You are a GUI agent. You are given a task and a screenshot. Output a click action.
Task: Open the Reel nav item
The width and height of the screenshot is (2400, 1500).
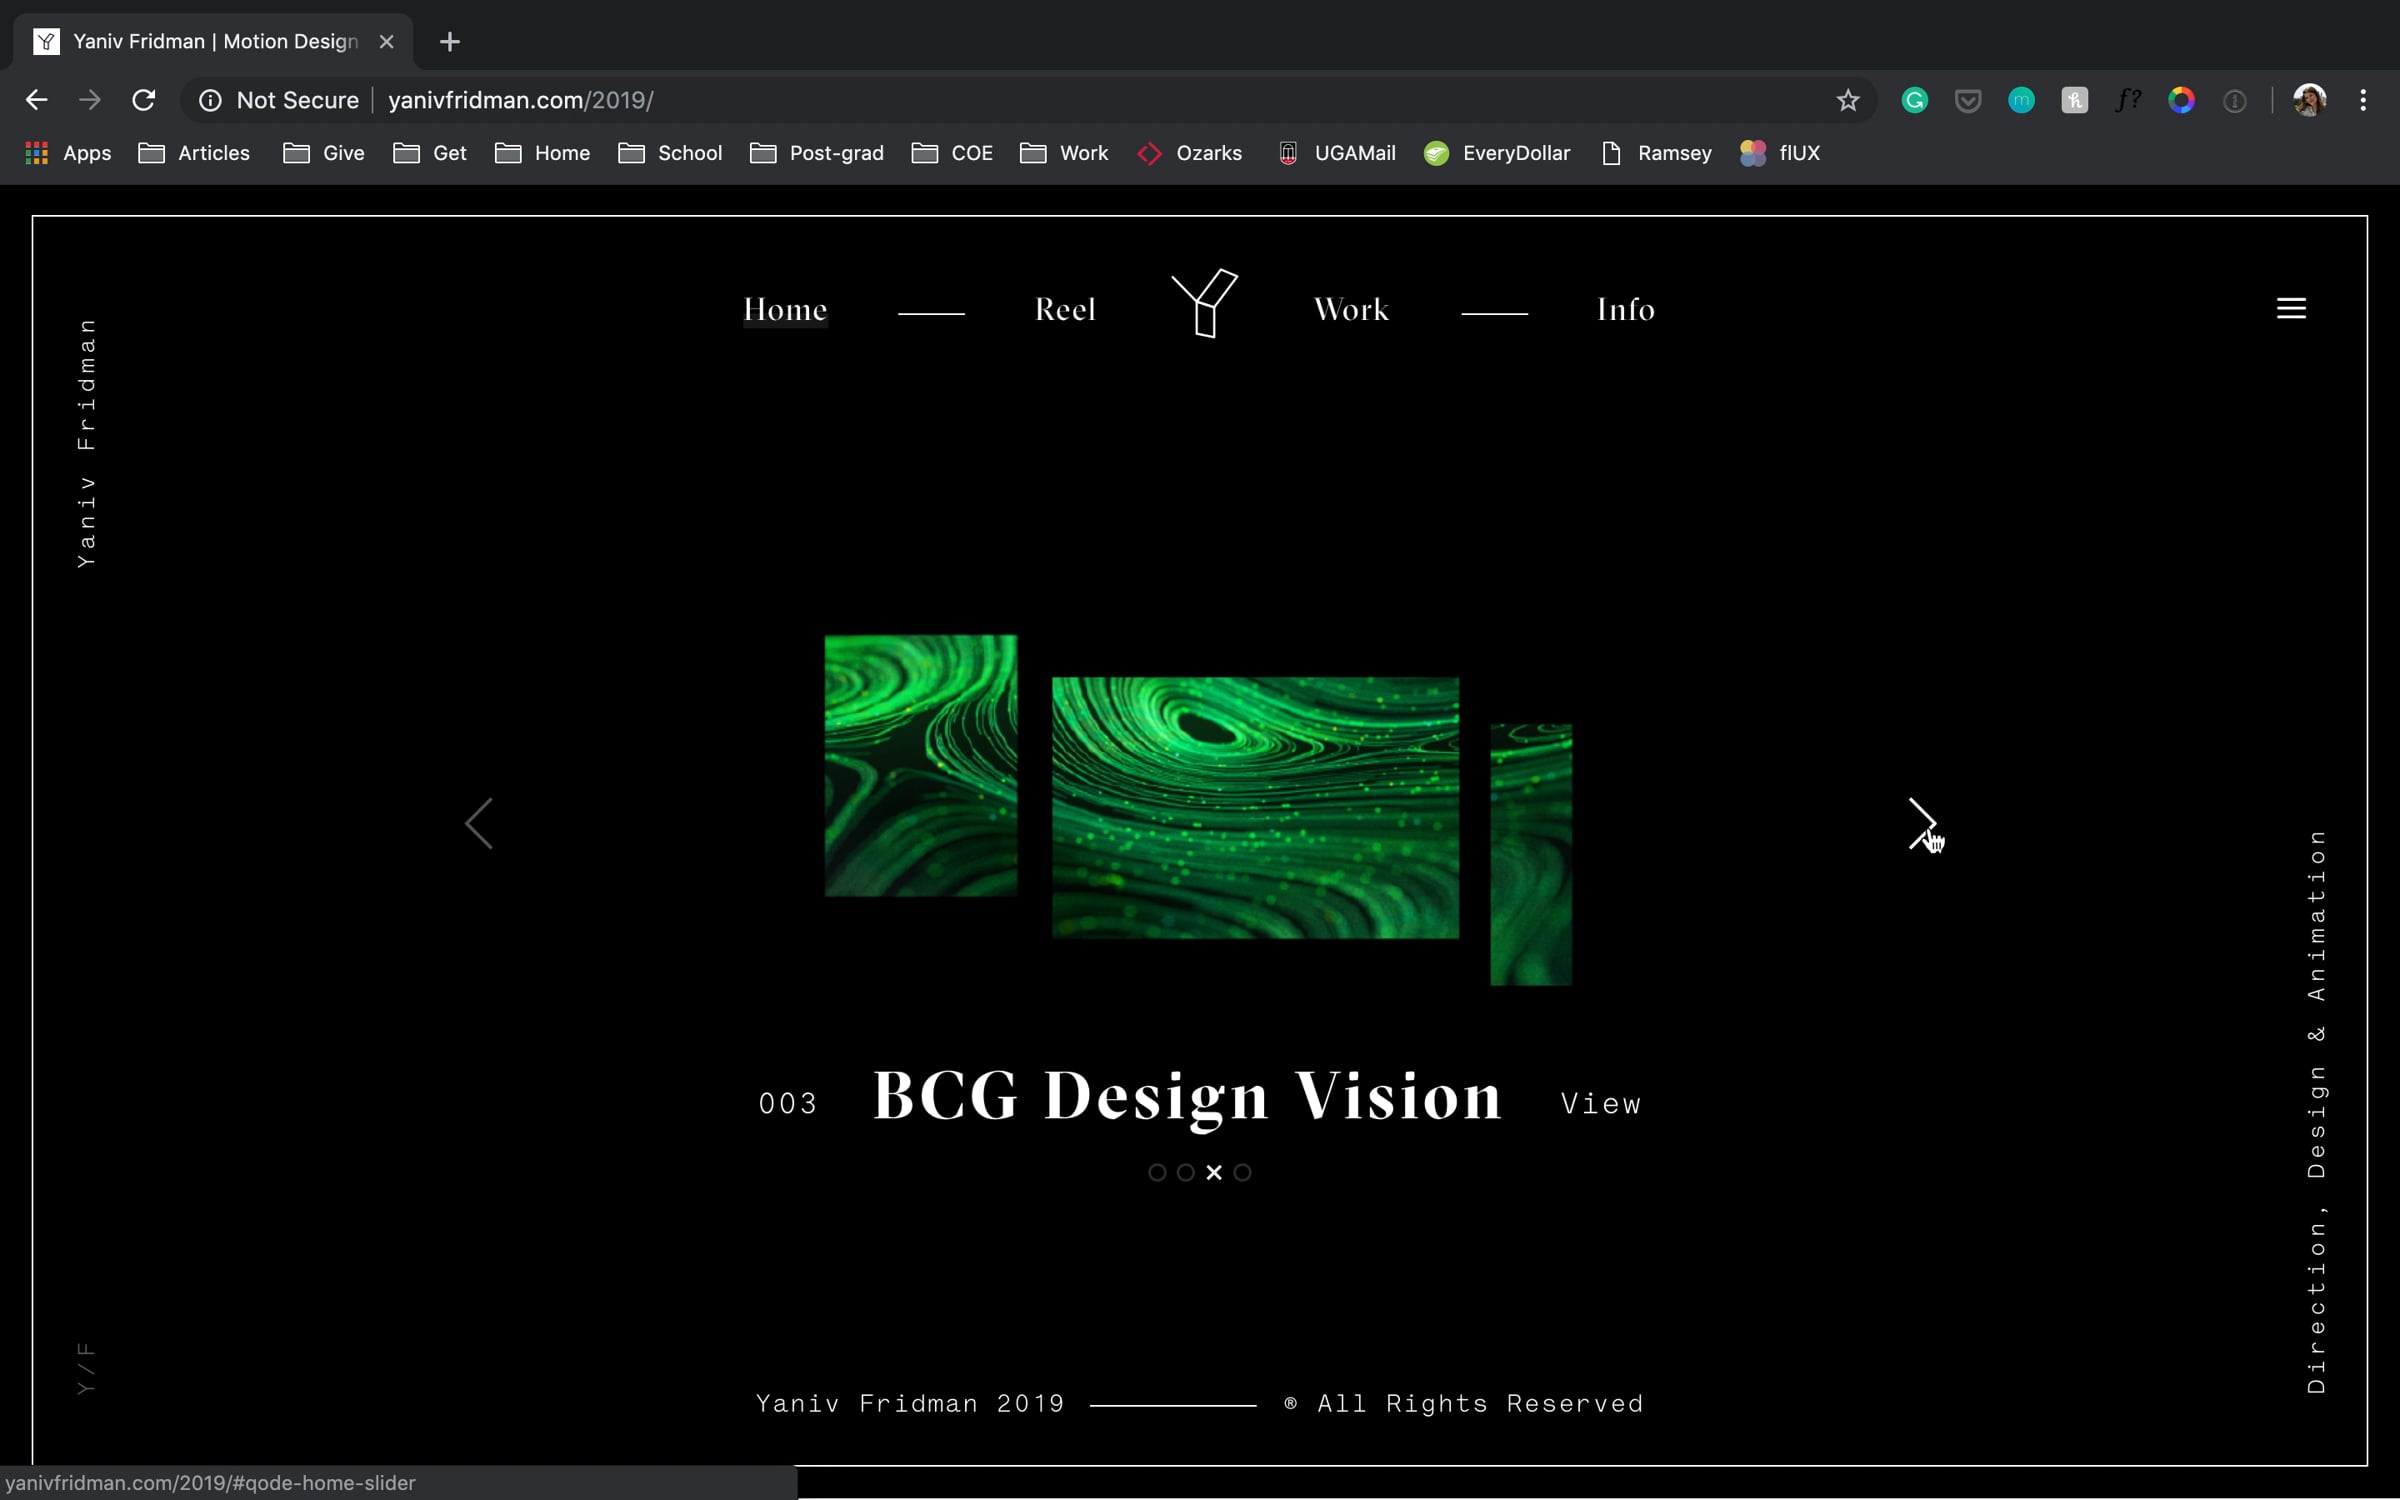click(x=1065, y=309)
